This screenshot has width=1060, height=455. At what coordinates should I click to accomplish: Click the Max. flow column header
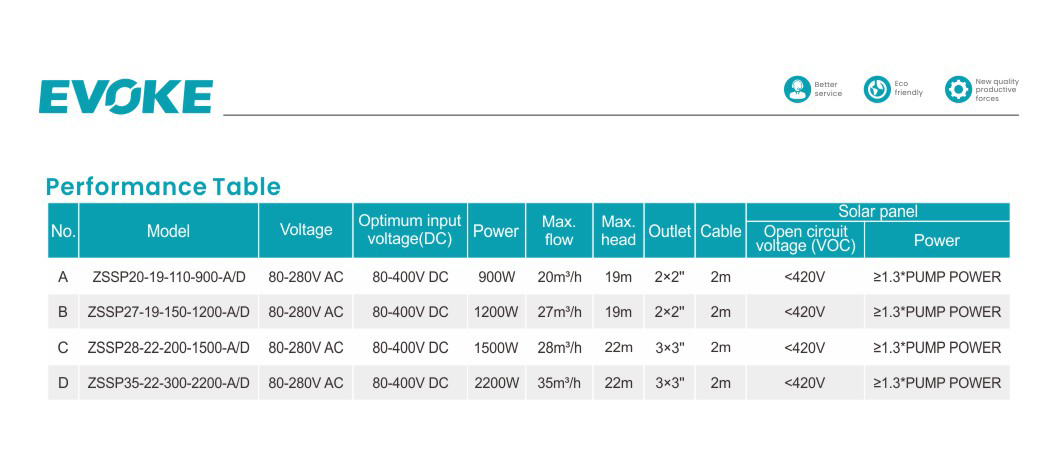tap(558, 230)
